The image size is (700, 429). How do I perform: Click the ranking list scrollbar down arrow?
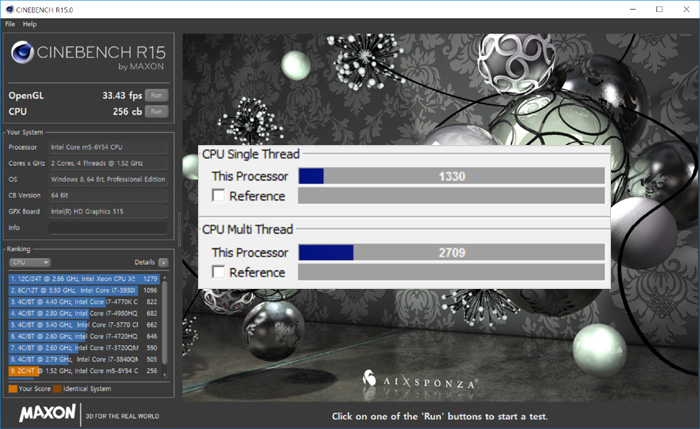click(165, 375)
